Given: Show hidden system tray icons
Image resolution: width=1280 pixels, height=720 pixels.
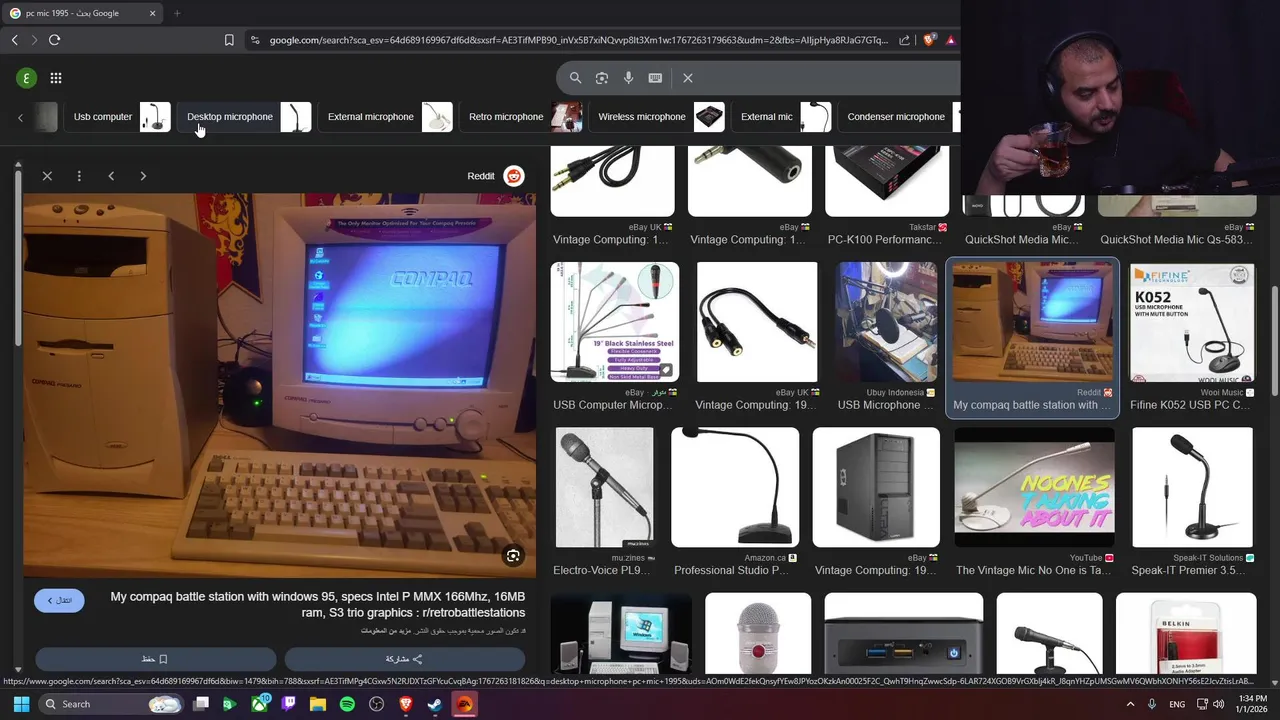Looking at the screenshot, I should pyautogui.click(x=1131, y=704).
